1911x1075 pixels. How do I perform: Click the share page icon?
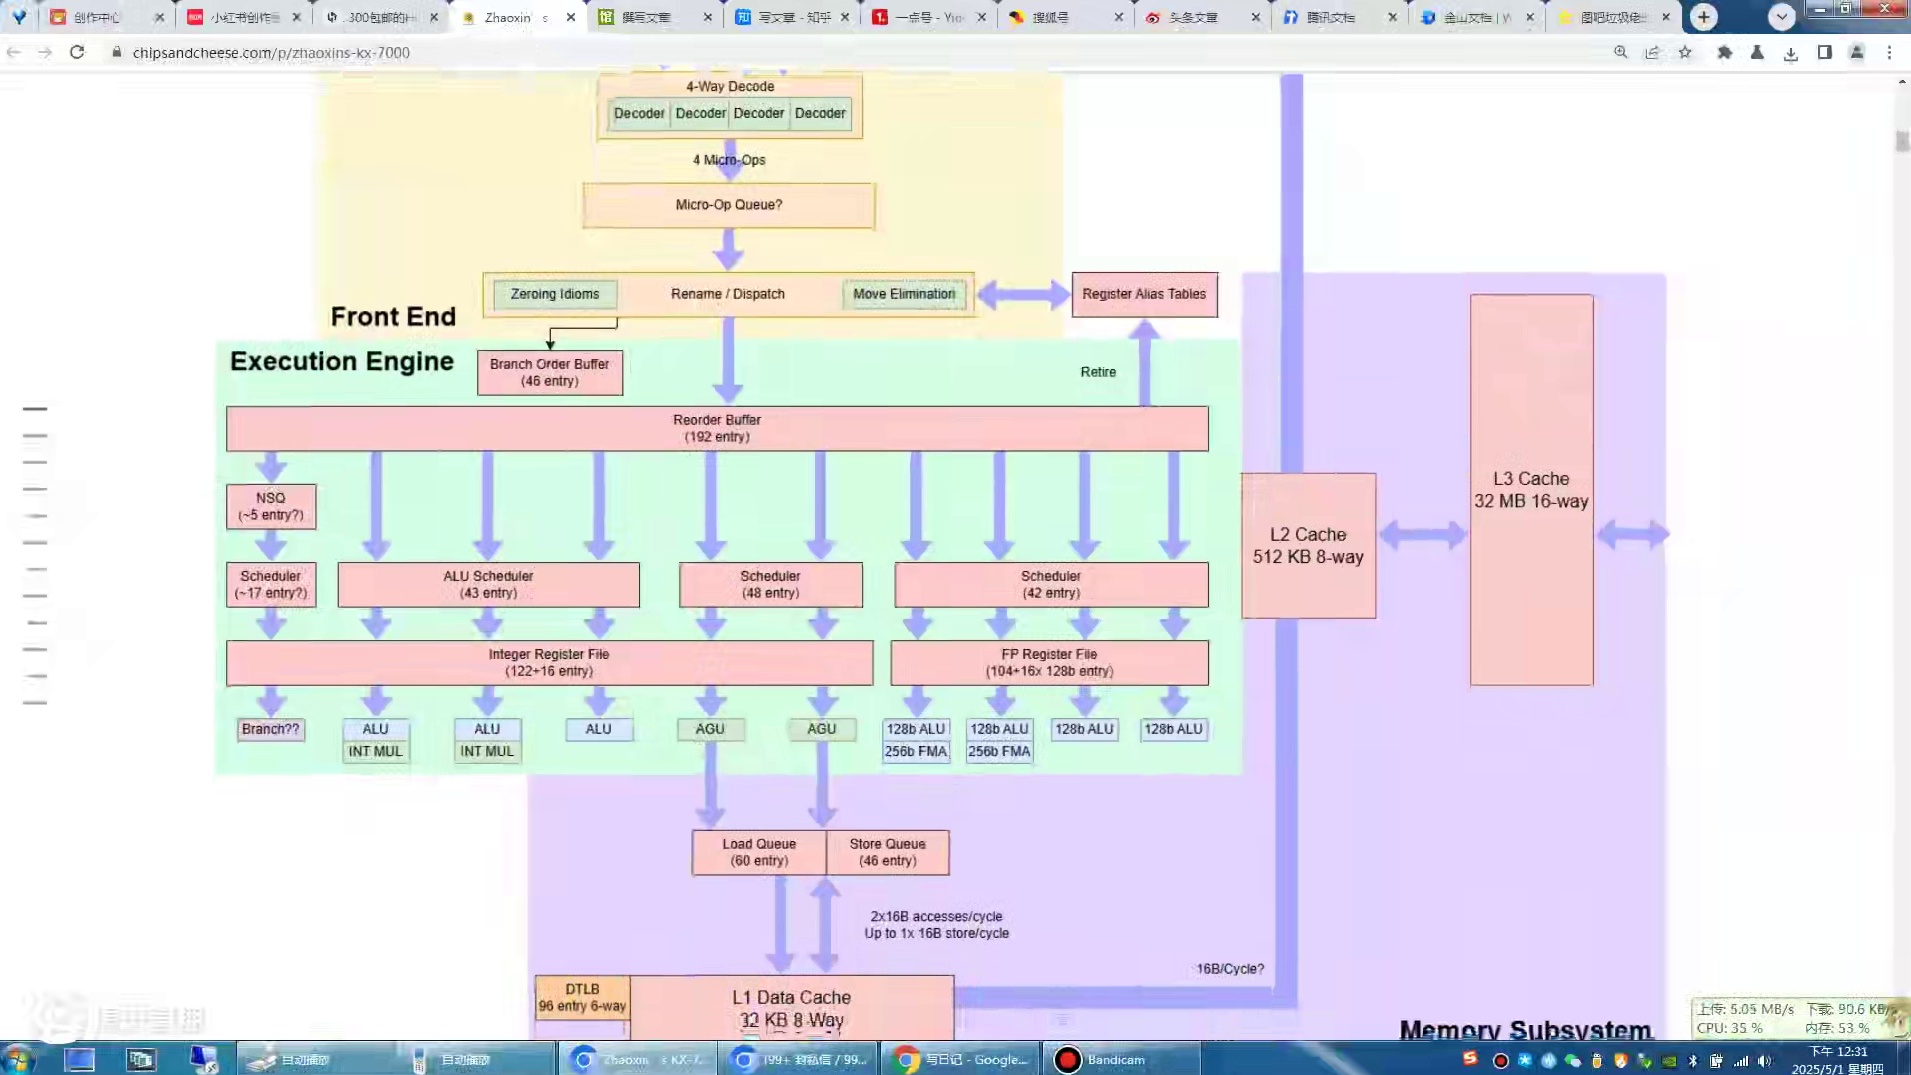(1652, 52)
